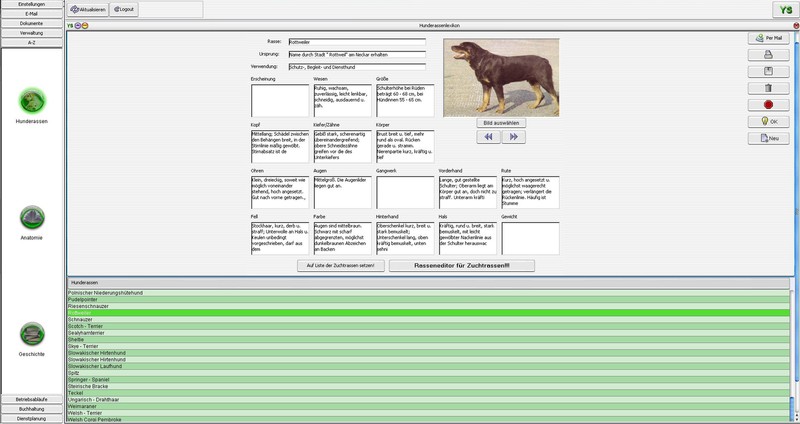Open the Hunderassen section icon
The height and width of the screenshot is (424, 800).
click(x=32, y=101)
